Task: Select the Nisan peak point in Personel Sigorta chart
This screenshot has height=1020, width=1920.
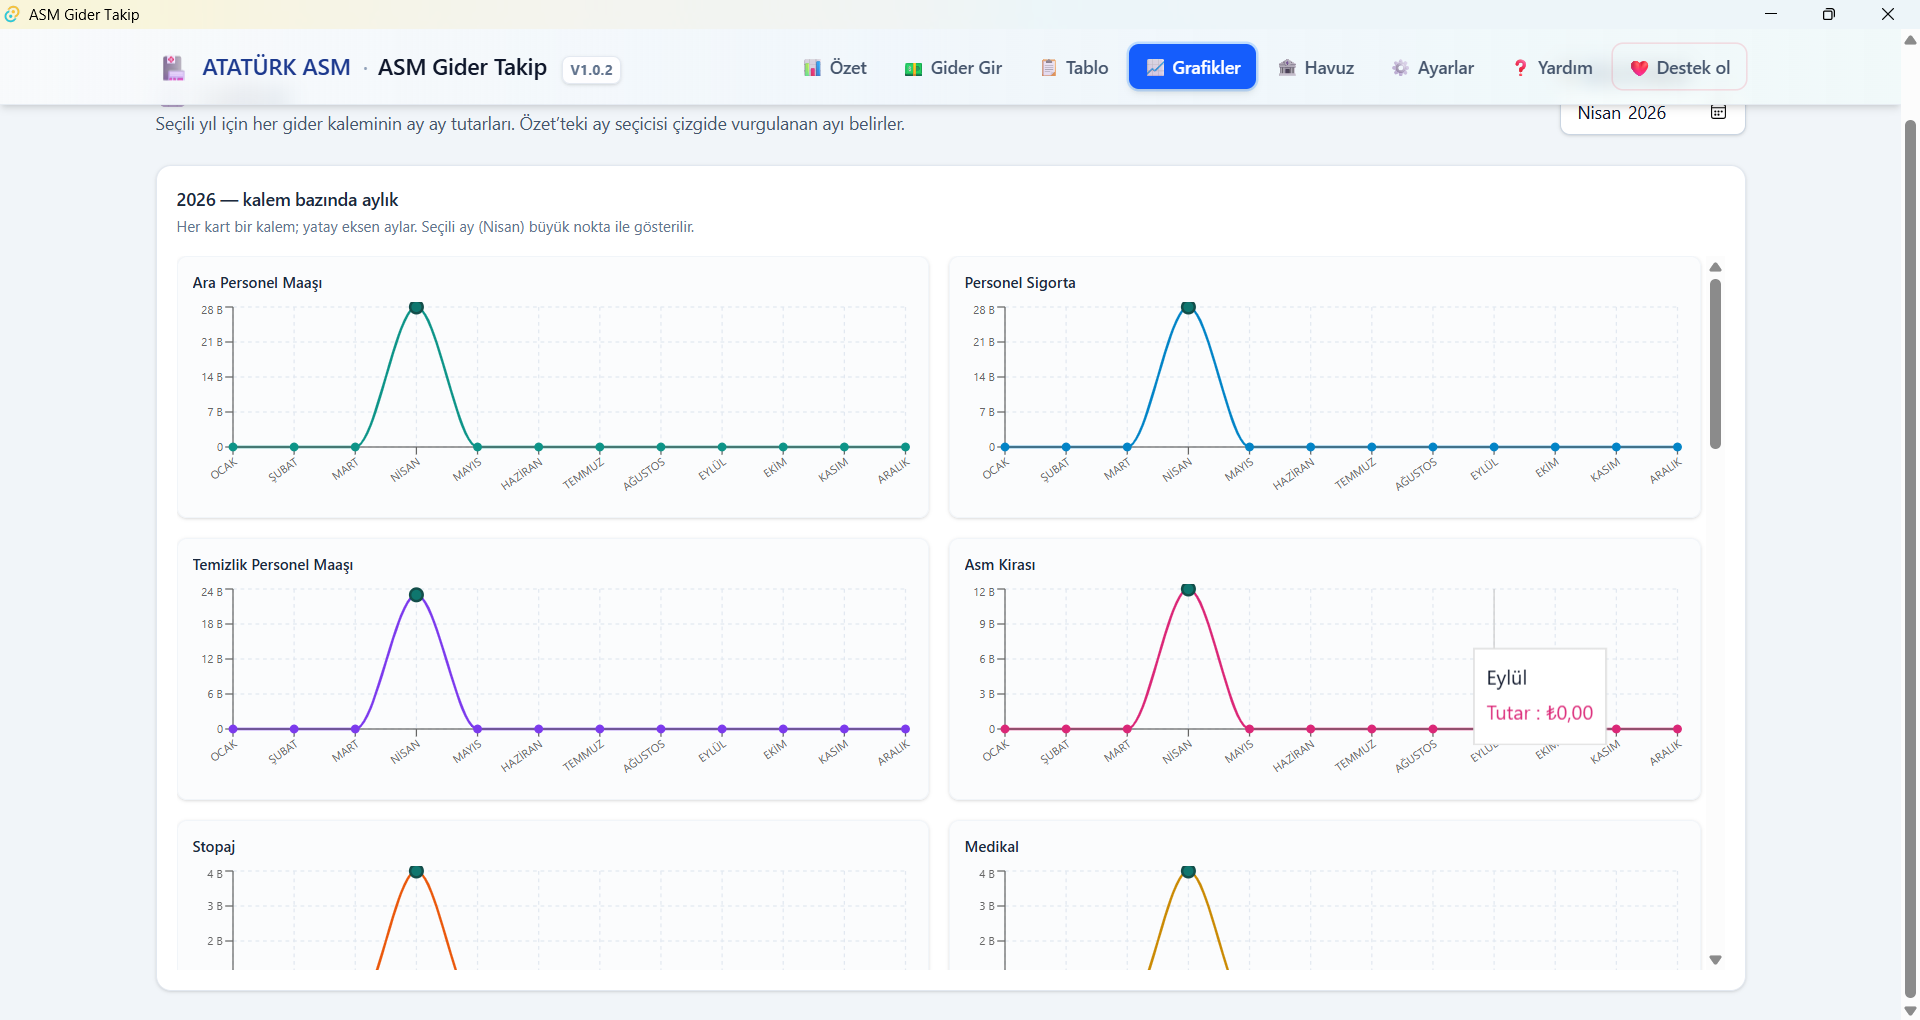Action: 1188,308
